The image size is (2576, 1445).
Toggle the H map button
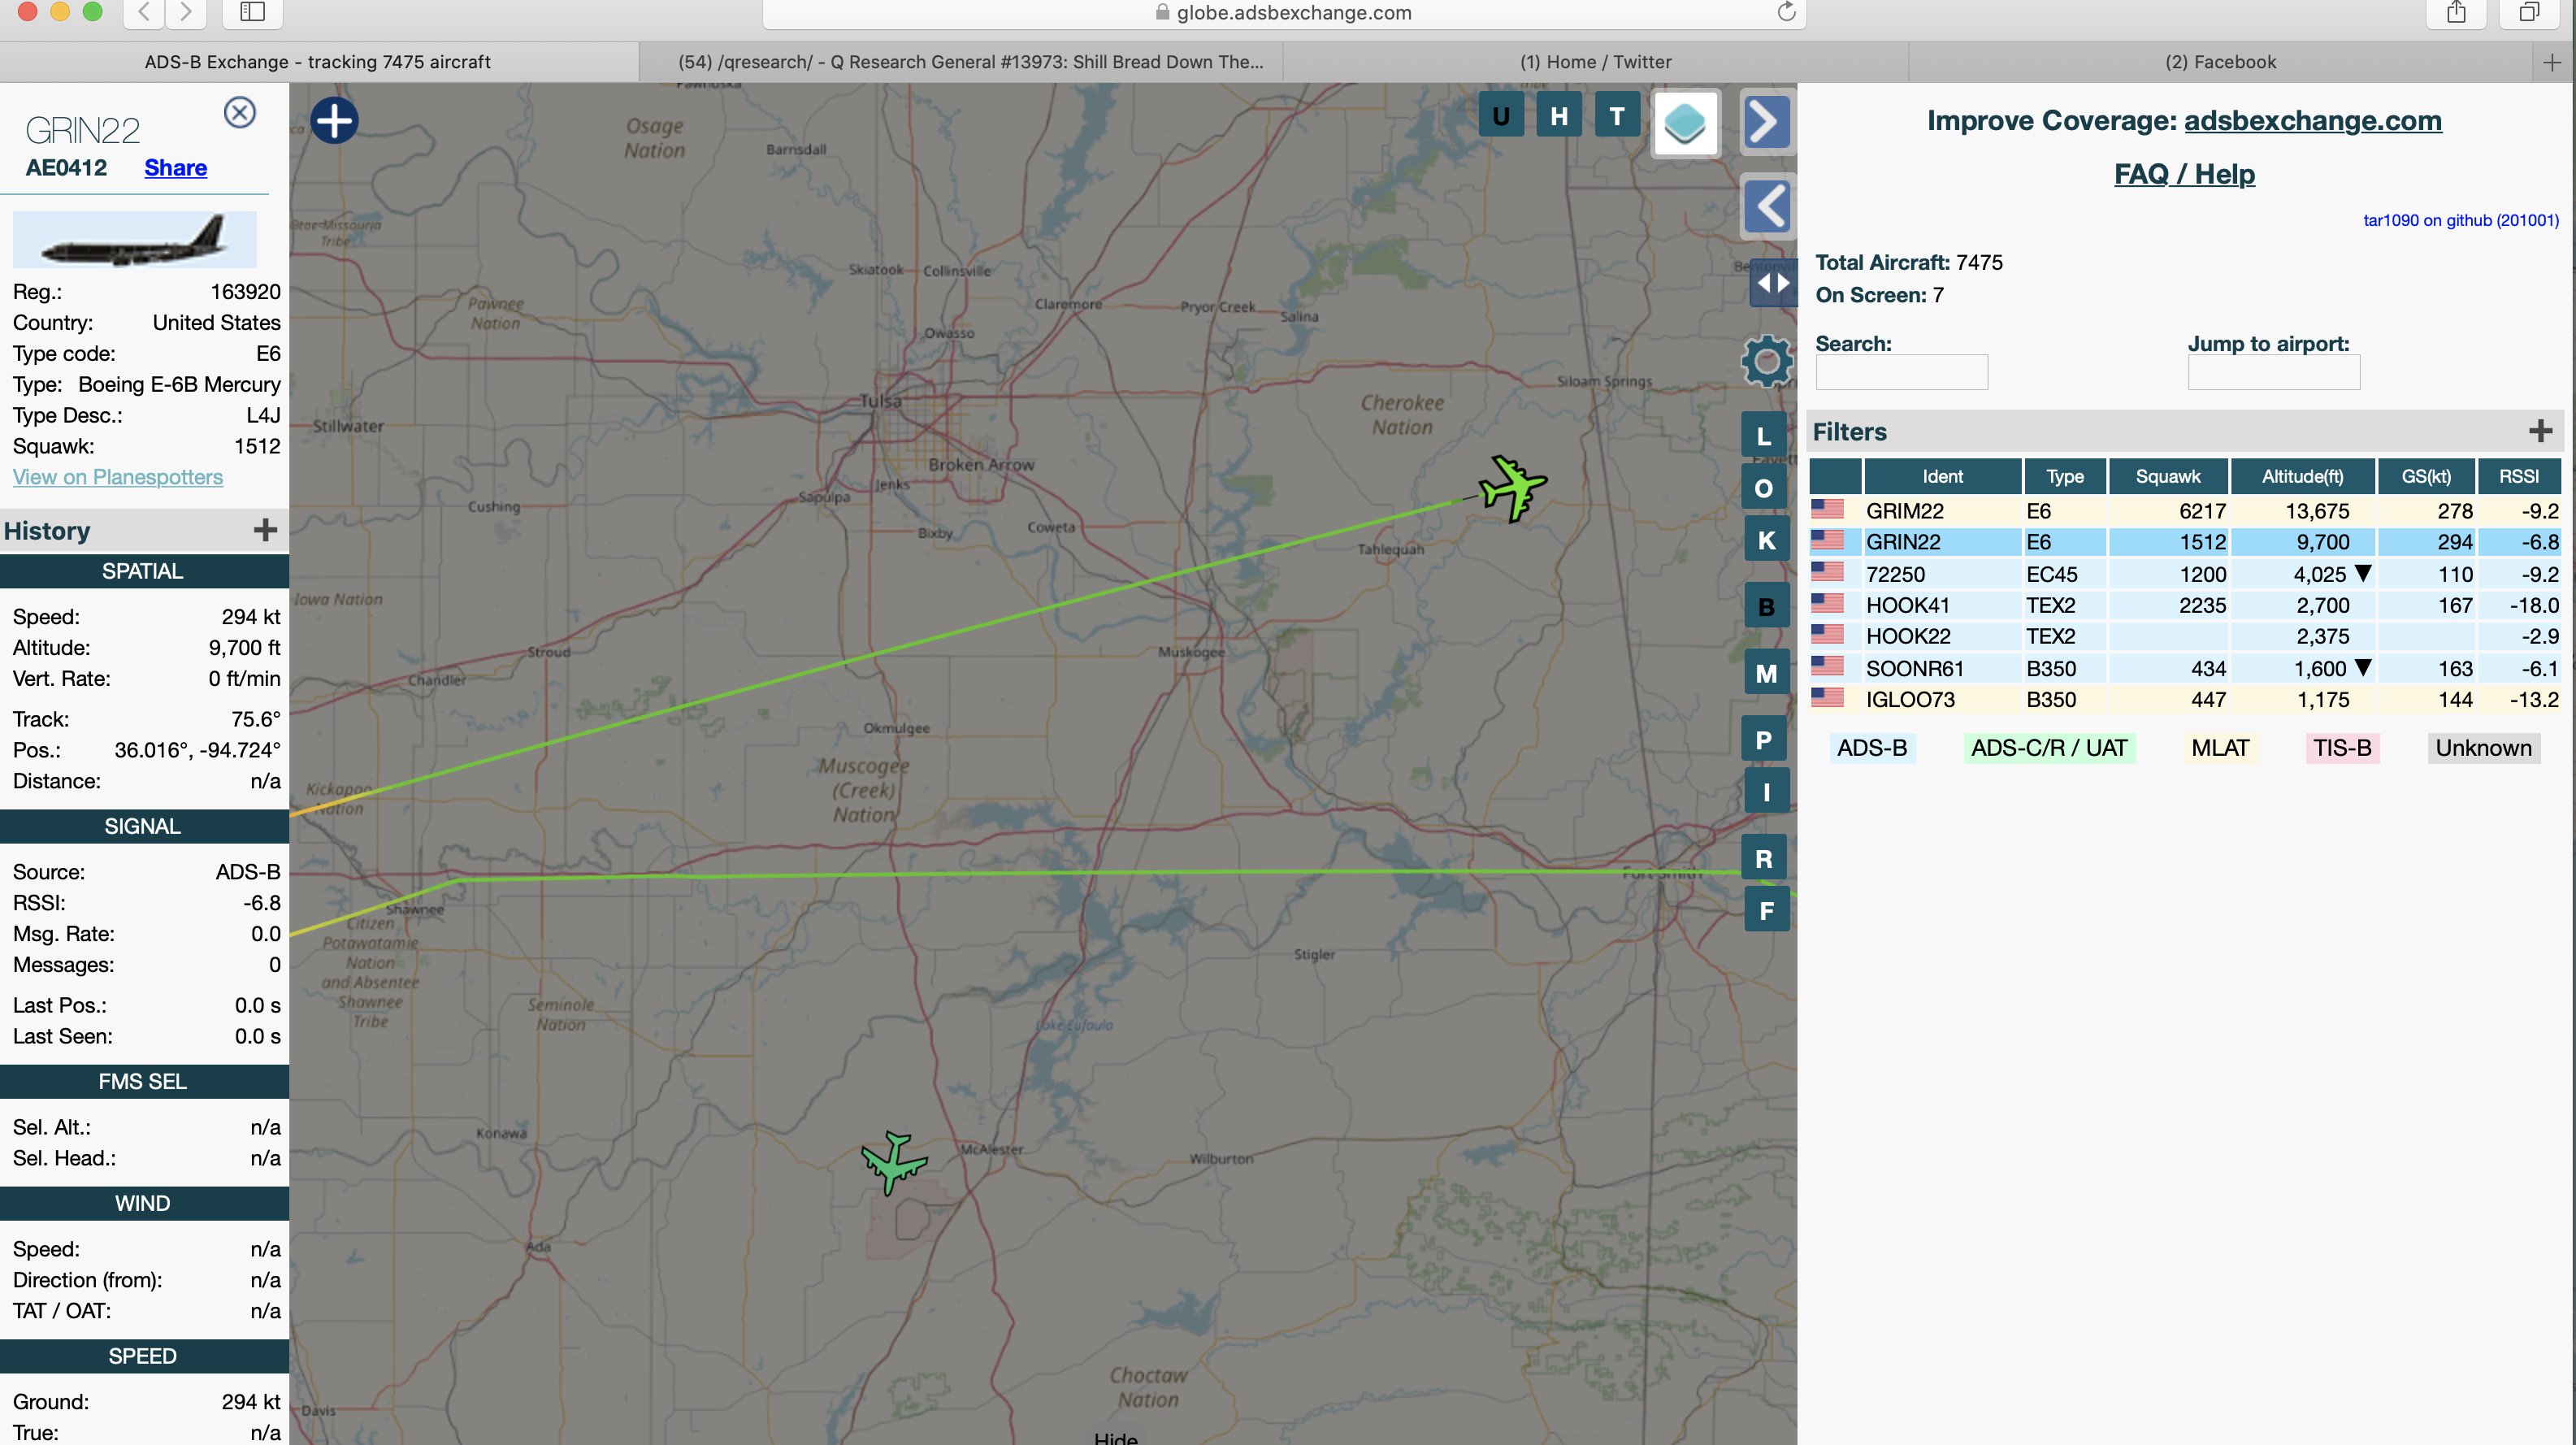(1559, 116)
